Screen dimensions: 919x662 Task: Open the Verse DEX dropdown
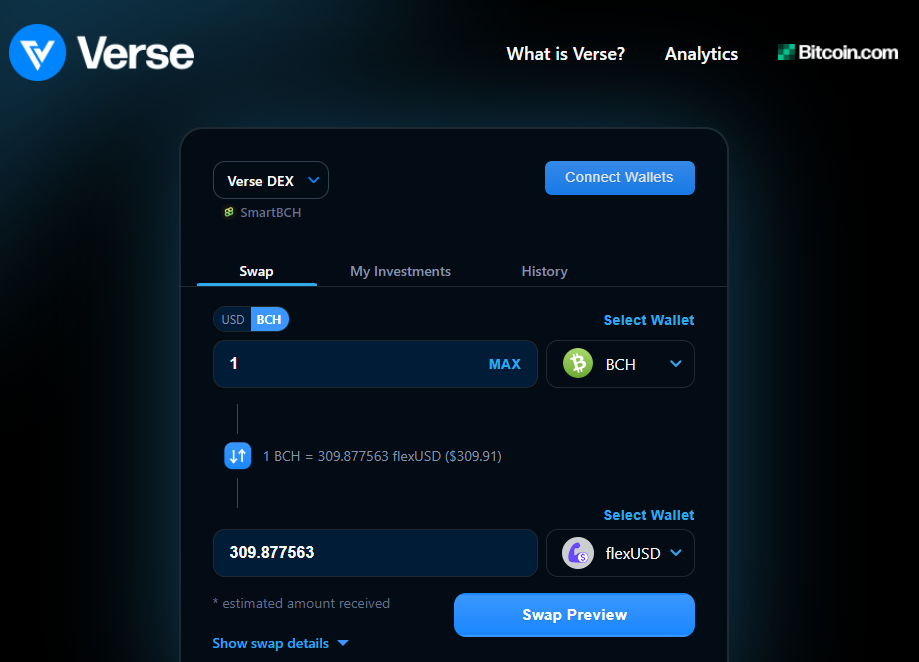coord(271,180)
